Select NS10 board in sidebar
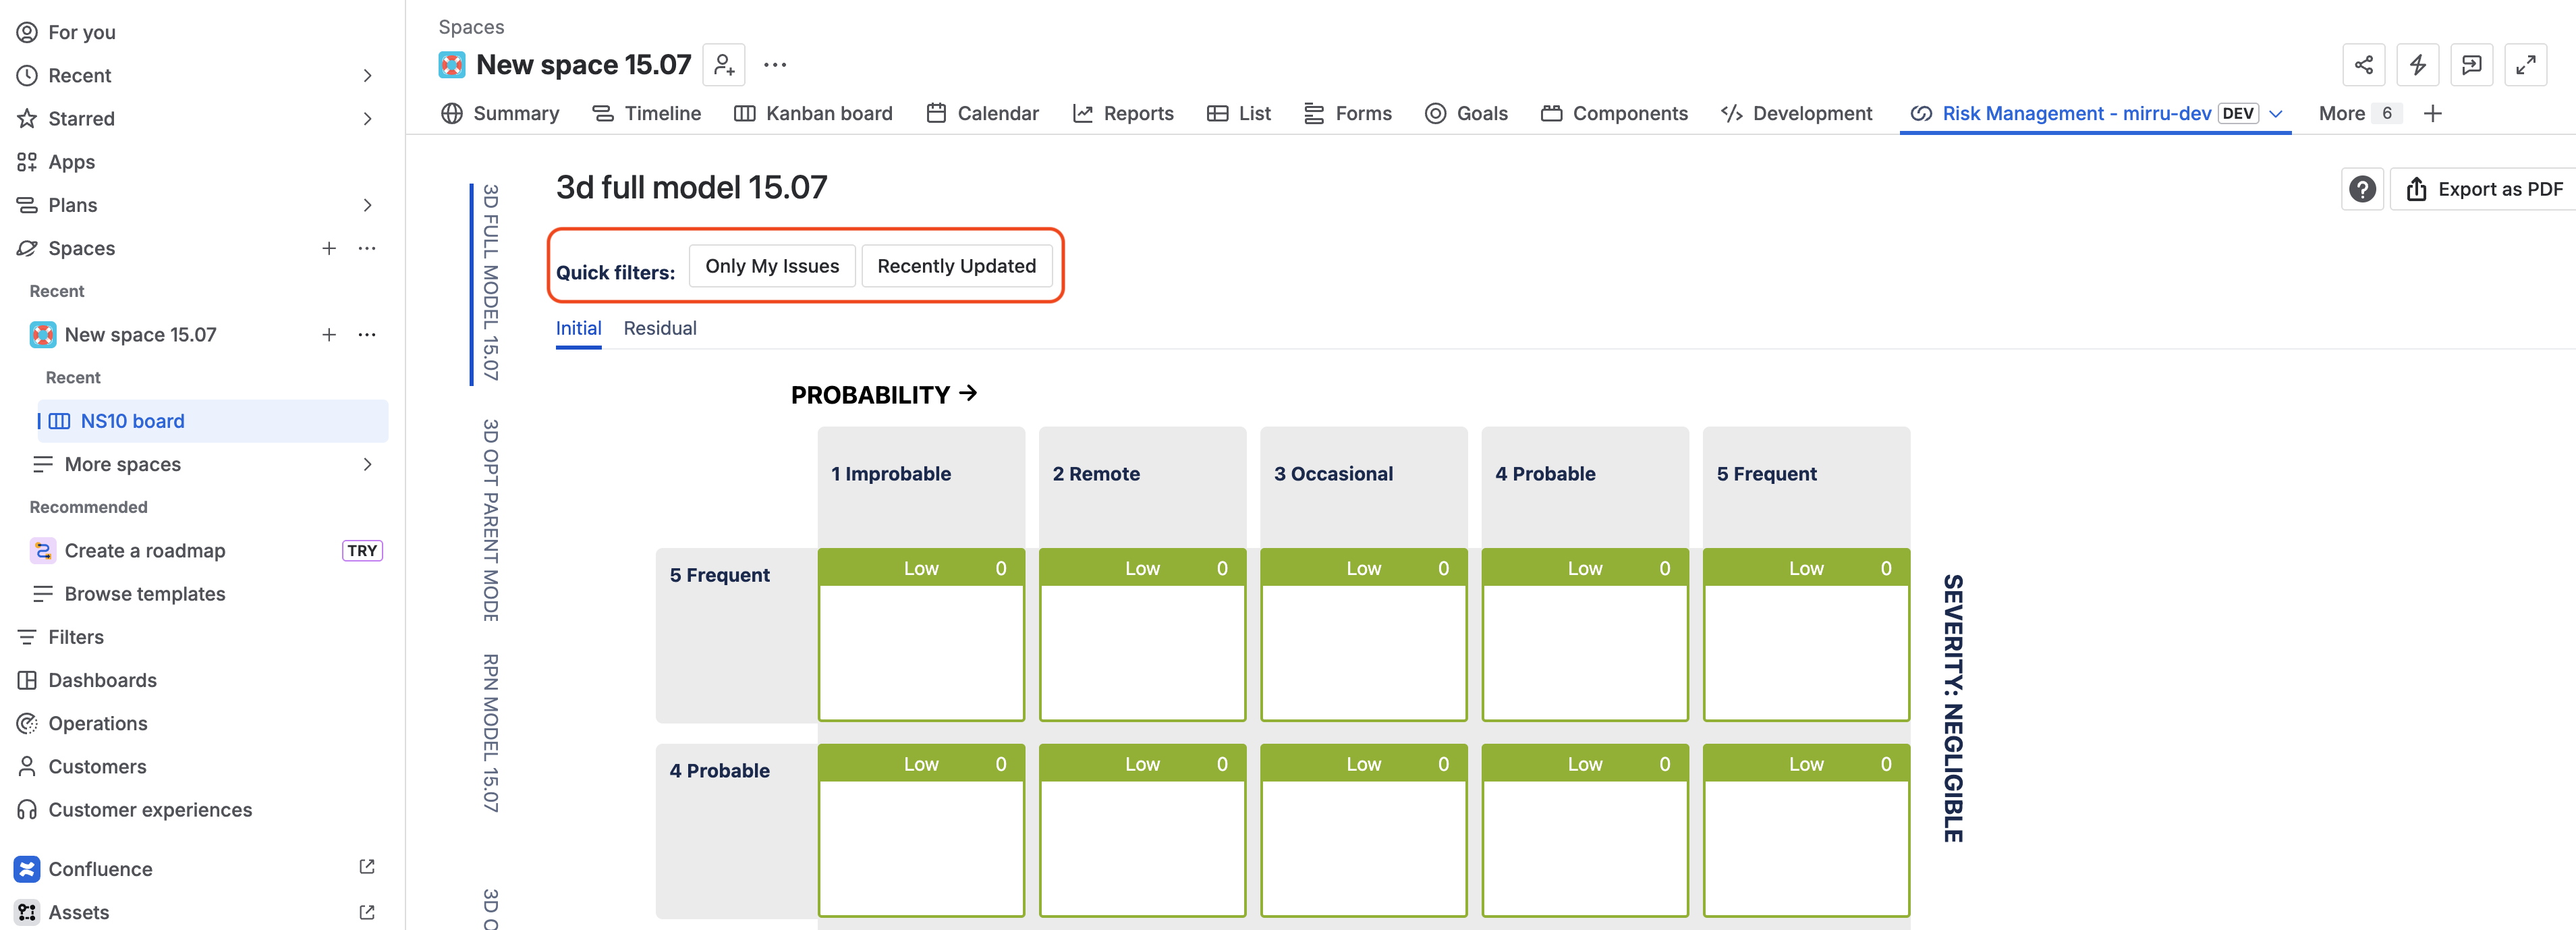The image size is (2576, 930). click(213, 421)
